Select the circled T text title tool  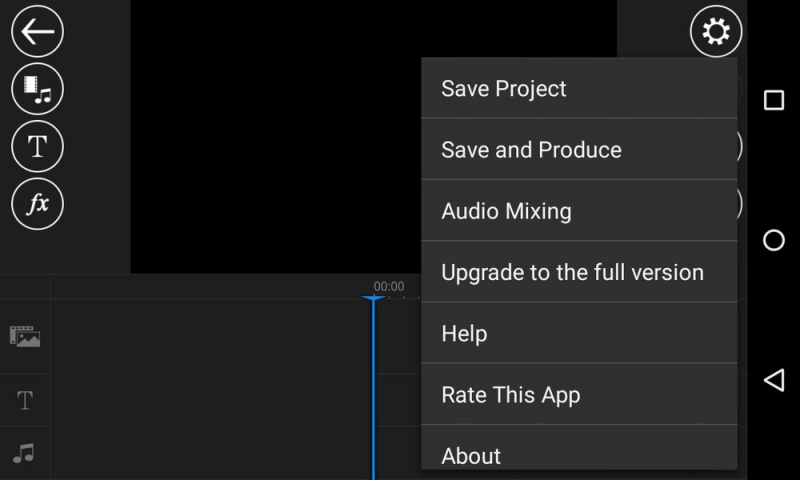[37, 147]
